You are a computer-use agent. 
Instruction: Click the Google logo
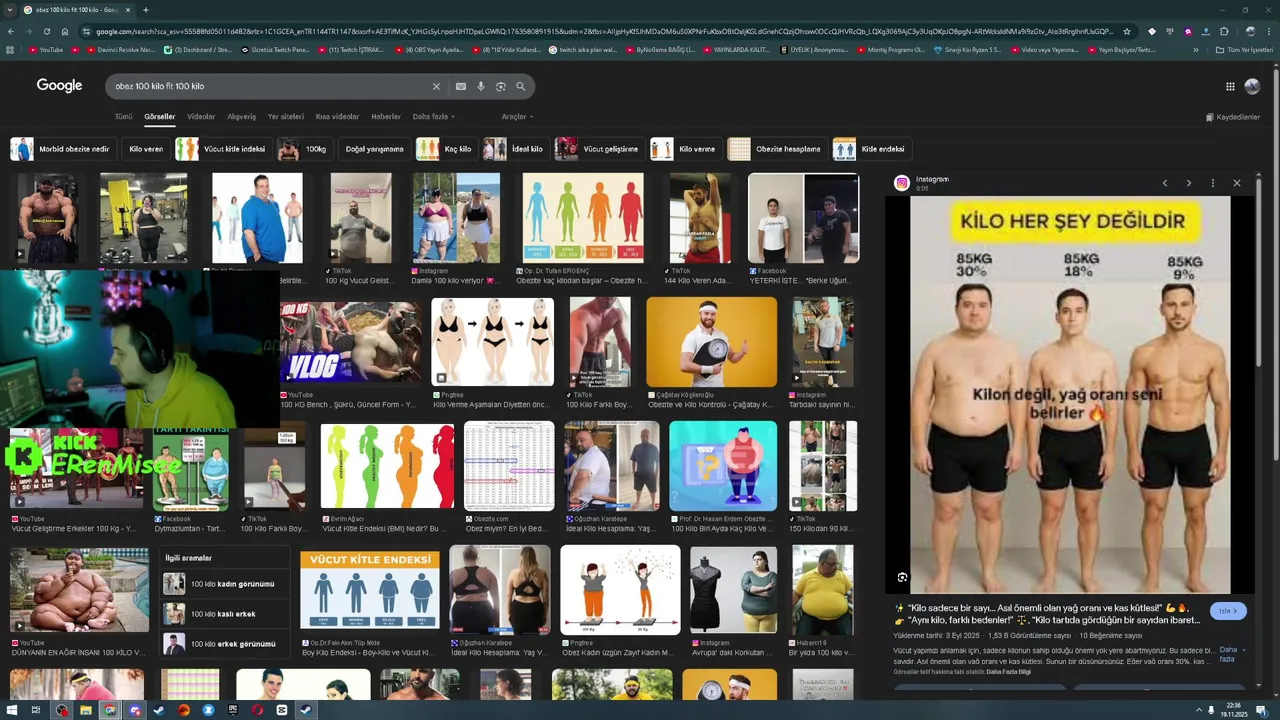(x=59, y=86)
